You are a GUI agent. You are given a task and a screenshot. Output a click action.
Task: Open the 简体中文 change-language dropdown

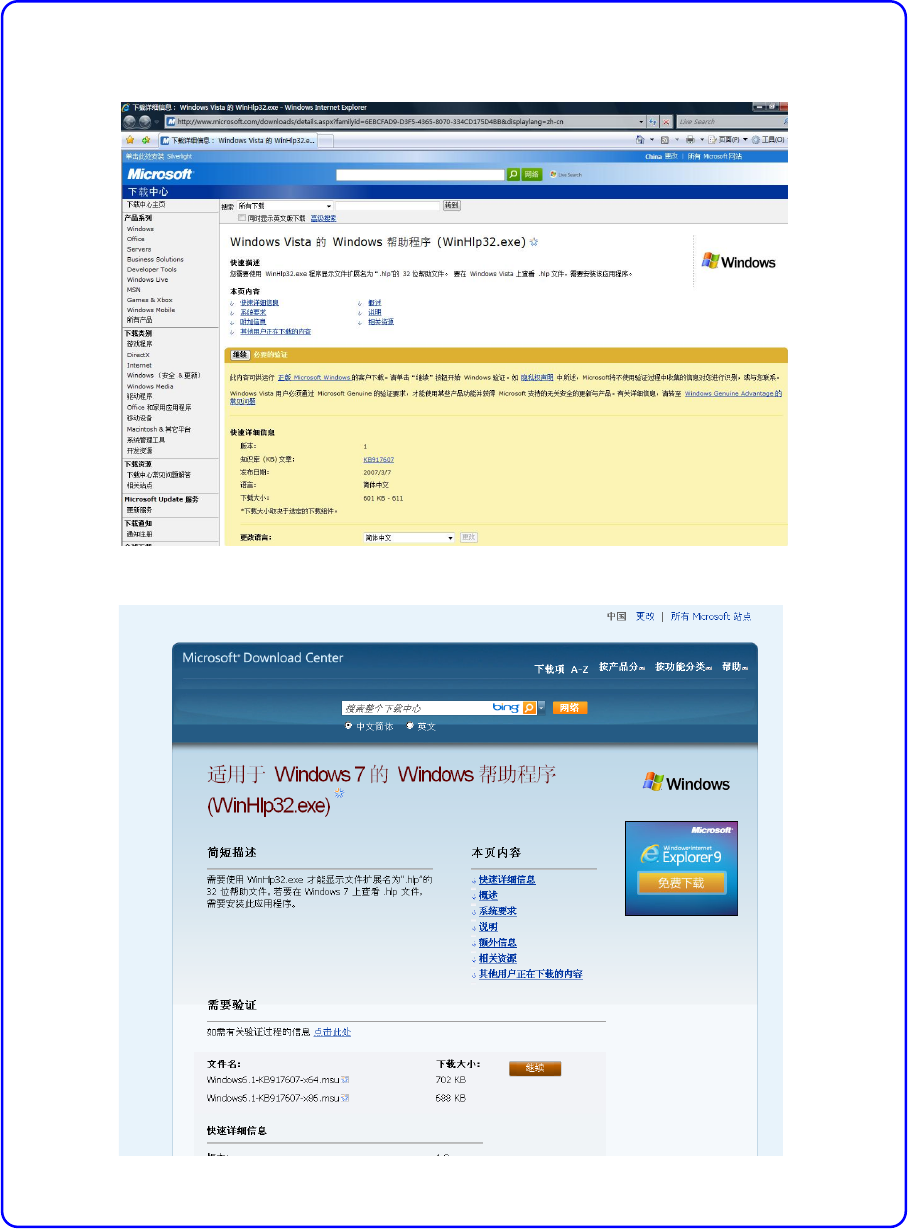[x=409, y=538]
